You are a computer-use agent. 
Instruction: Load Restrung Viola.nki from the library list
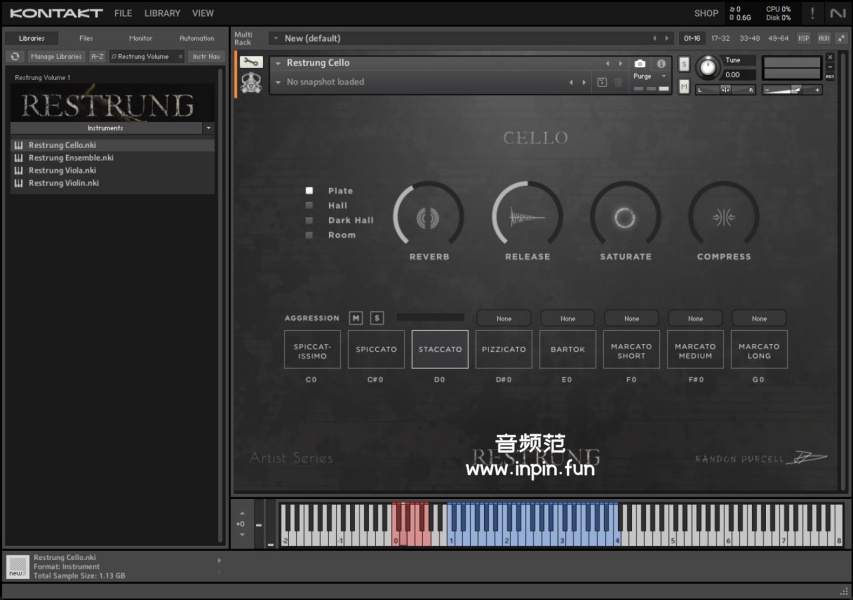[x=63, y=170]
